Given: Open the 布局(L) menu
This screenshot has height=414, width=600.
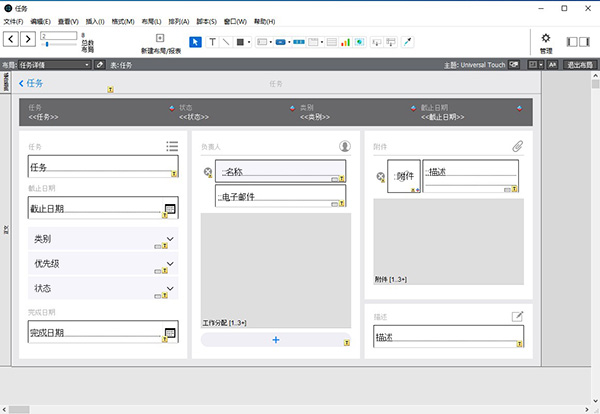Looking at the screenshot, I should coord(152,21).
